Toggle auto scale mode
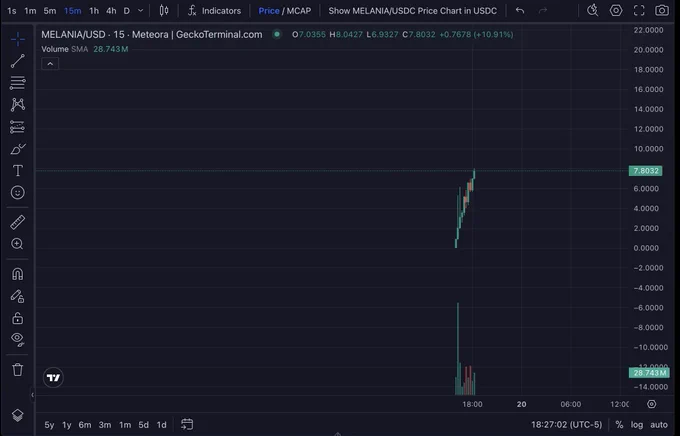The image size is (680, 436). pyautogui.click(x=659, y=425)
